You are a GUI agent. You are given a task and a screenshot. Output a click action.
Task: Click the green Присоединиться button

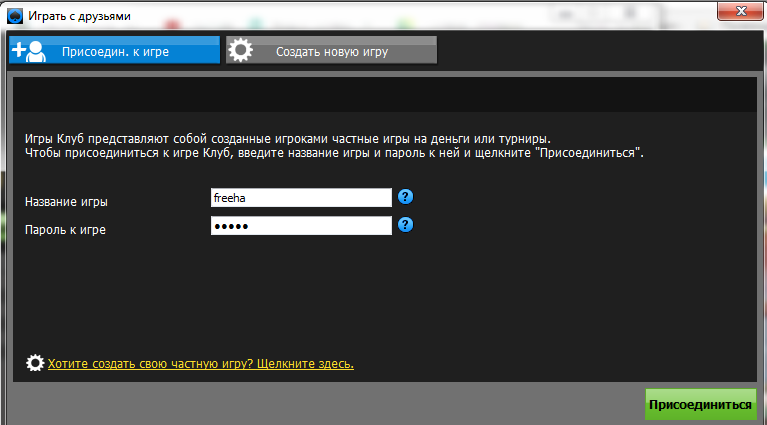coord(700,404)
